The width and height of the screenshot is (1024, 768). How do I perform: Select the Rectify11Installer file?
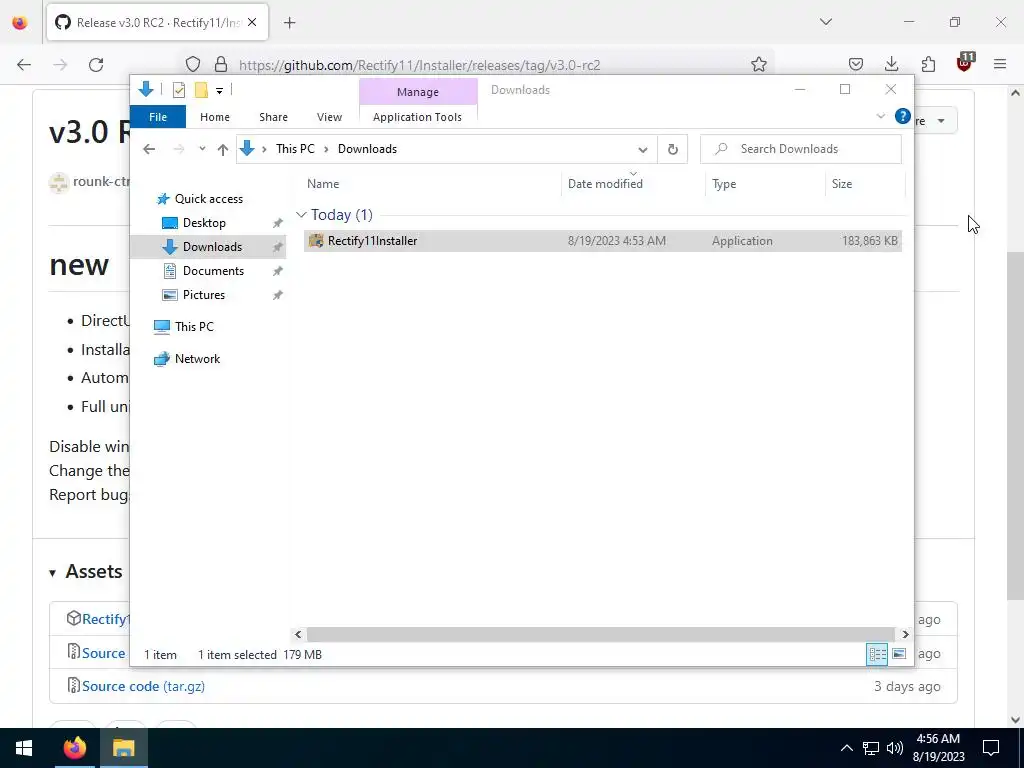602,241
